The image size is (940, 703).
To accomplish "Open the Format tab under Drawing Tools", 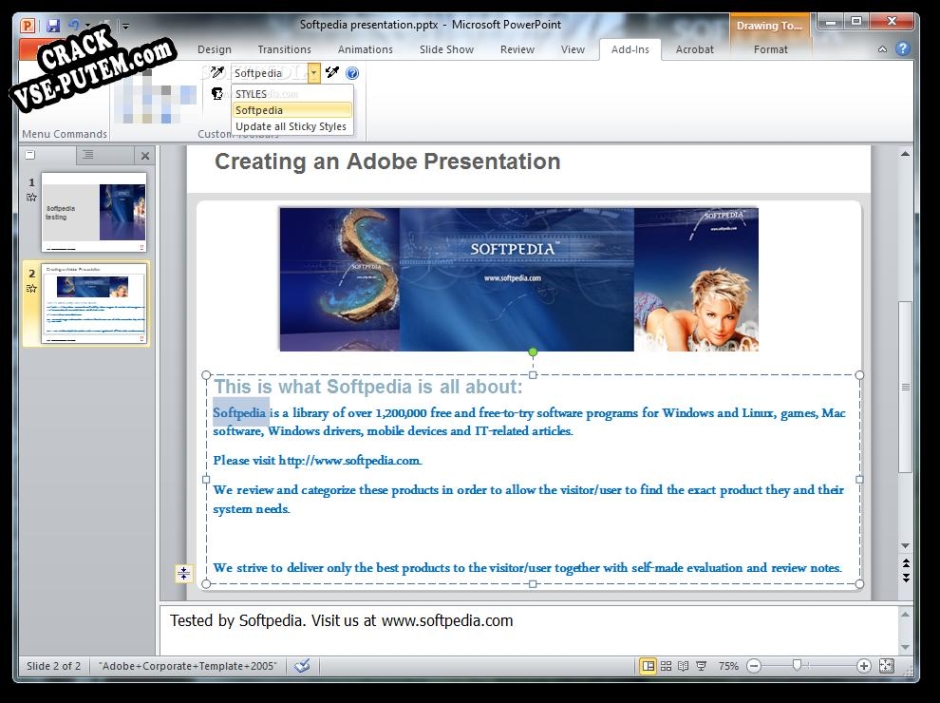I will (x=770, y=50).
